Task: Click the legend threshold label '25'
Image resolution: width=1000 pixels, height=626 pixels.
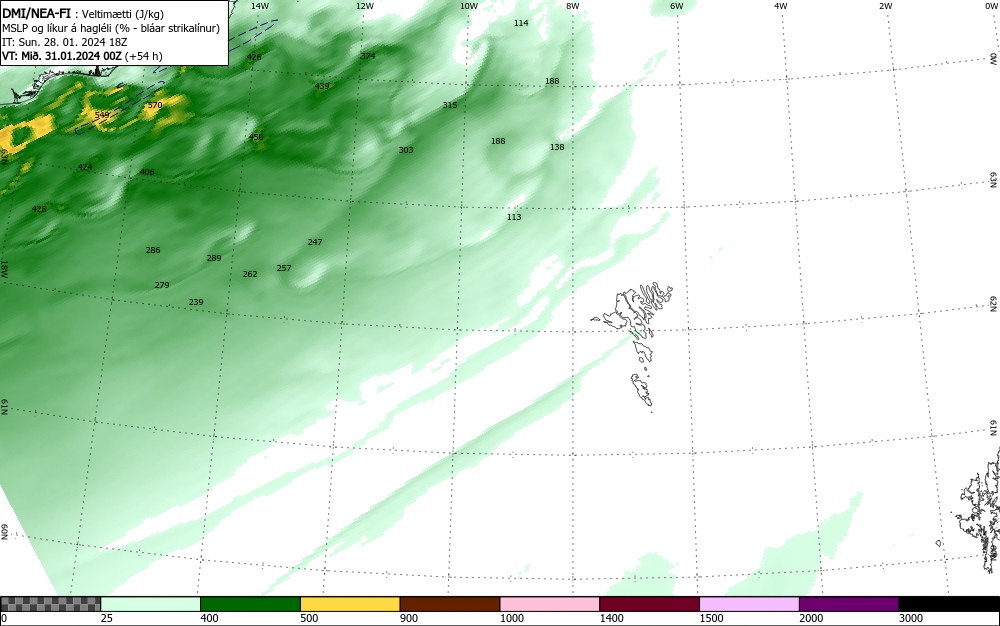Action: point(107,618)
